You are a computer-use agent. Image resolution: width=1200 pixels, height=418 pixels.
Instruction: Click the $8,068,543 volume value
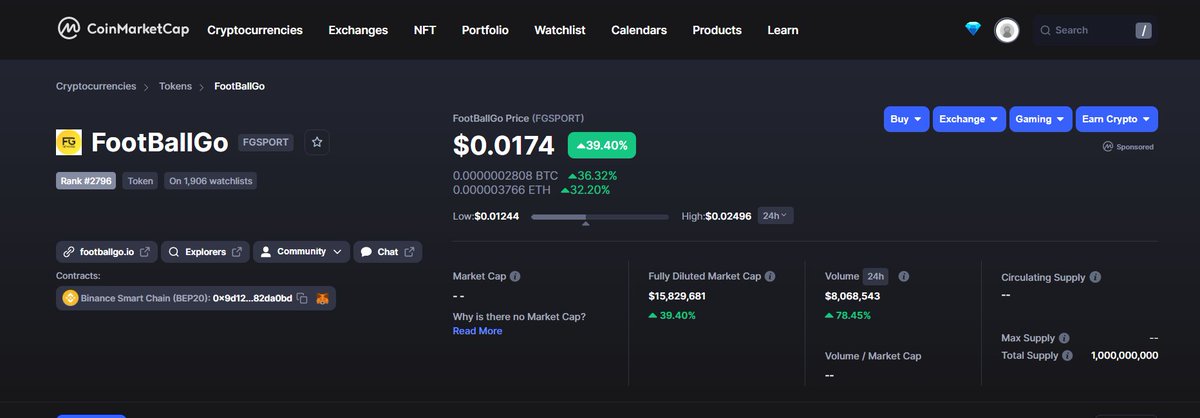coord(853,296)
